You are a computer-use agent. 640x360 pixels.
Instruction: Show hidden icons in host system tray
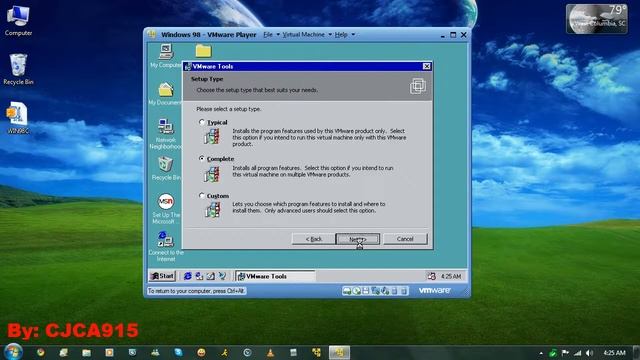[x=541, y=353]
